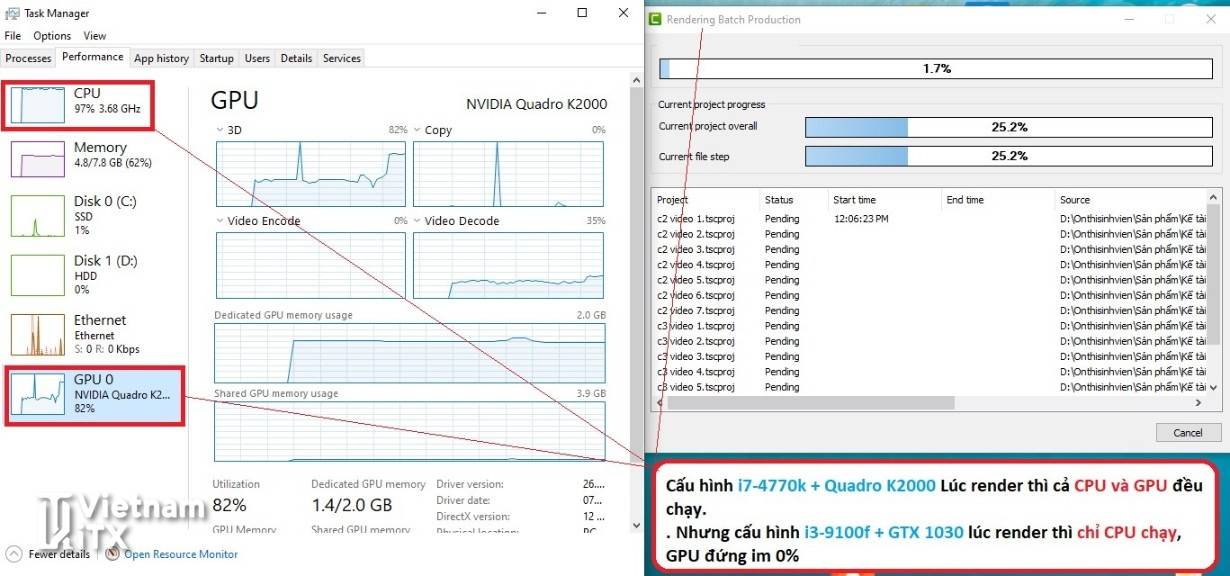Viewport: 1230px width, 576px height.
Task: Open the File menu
Action: click(12, 36)
